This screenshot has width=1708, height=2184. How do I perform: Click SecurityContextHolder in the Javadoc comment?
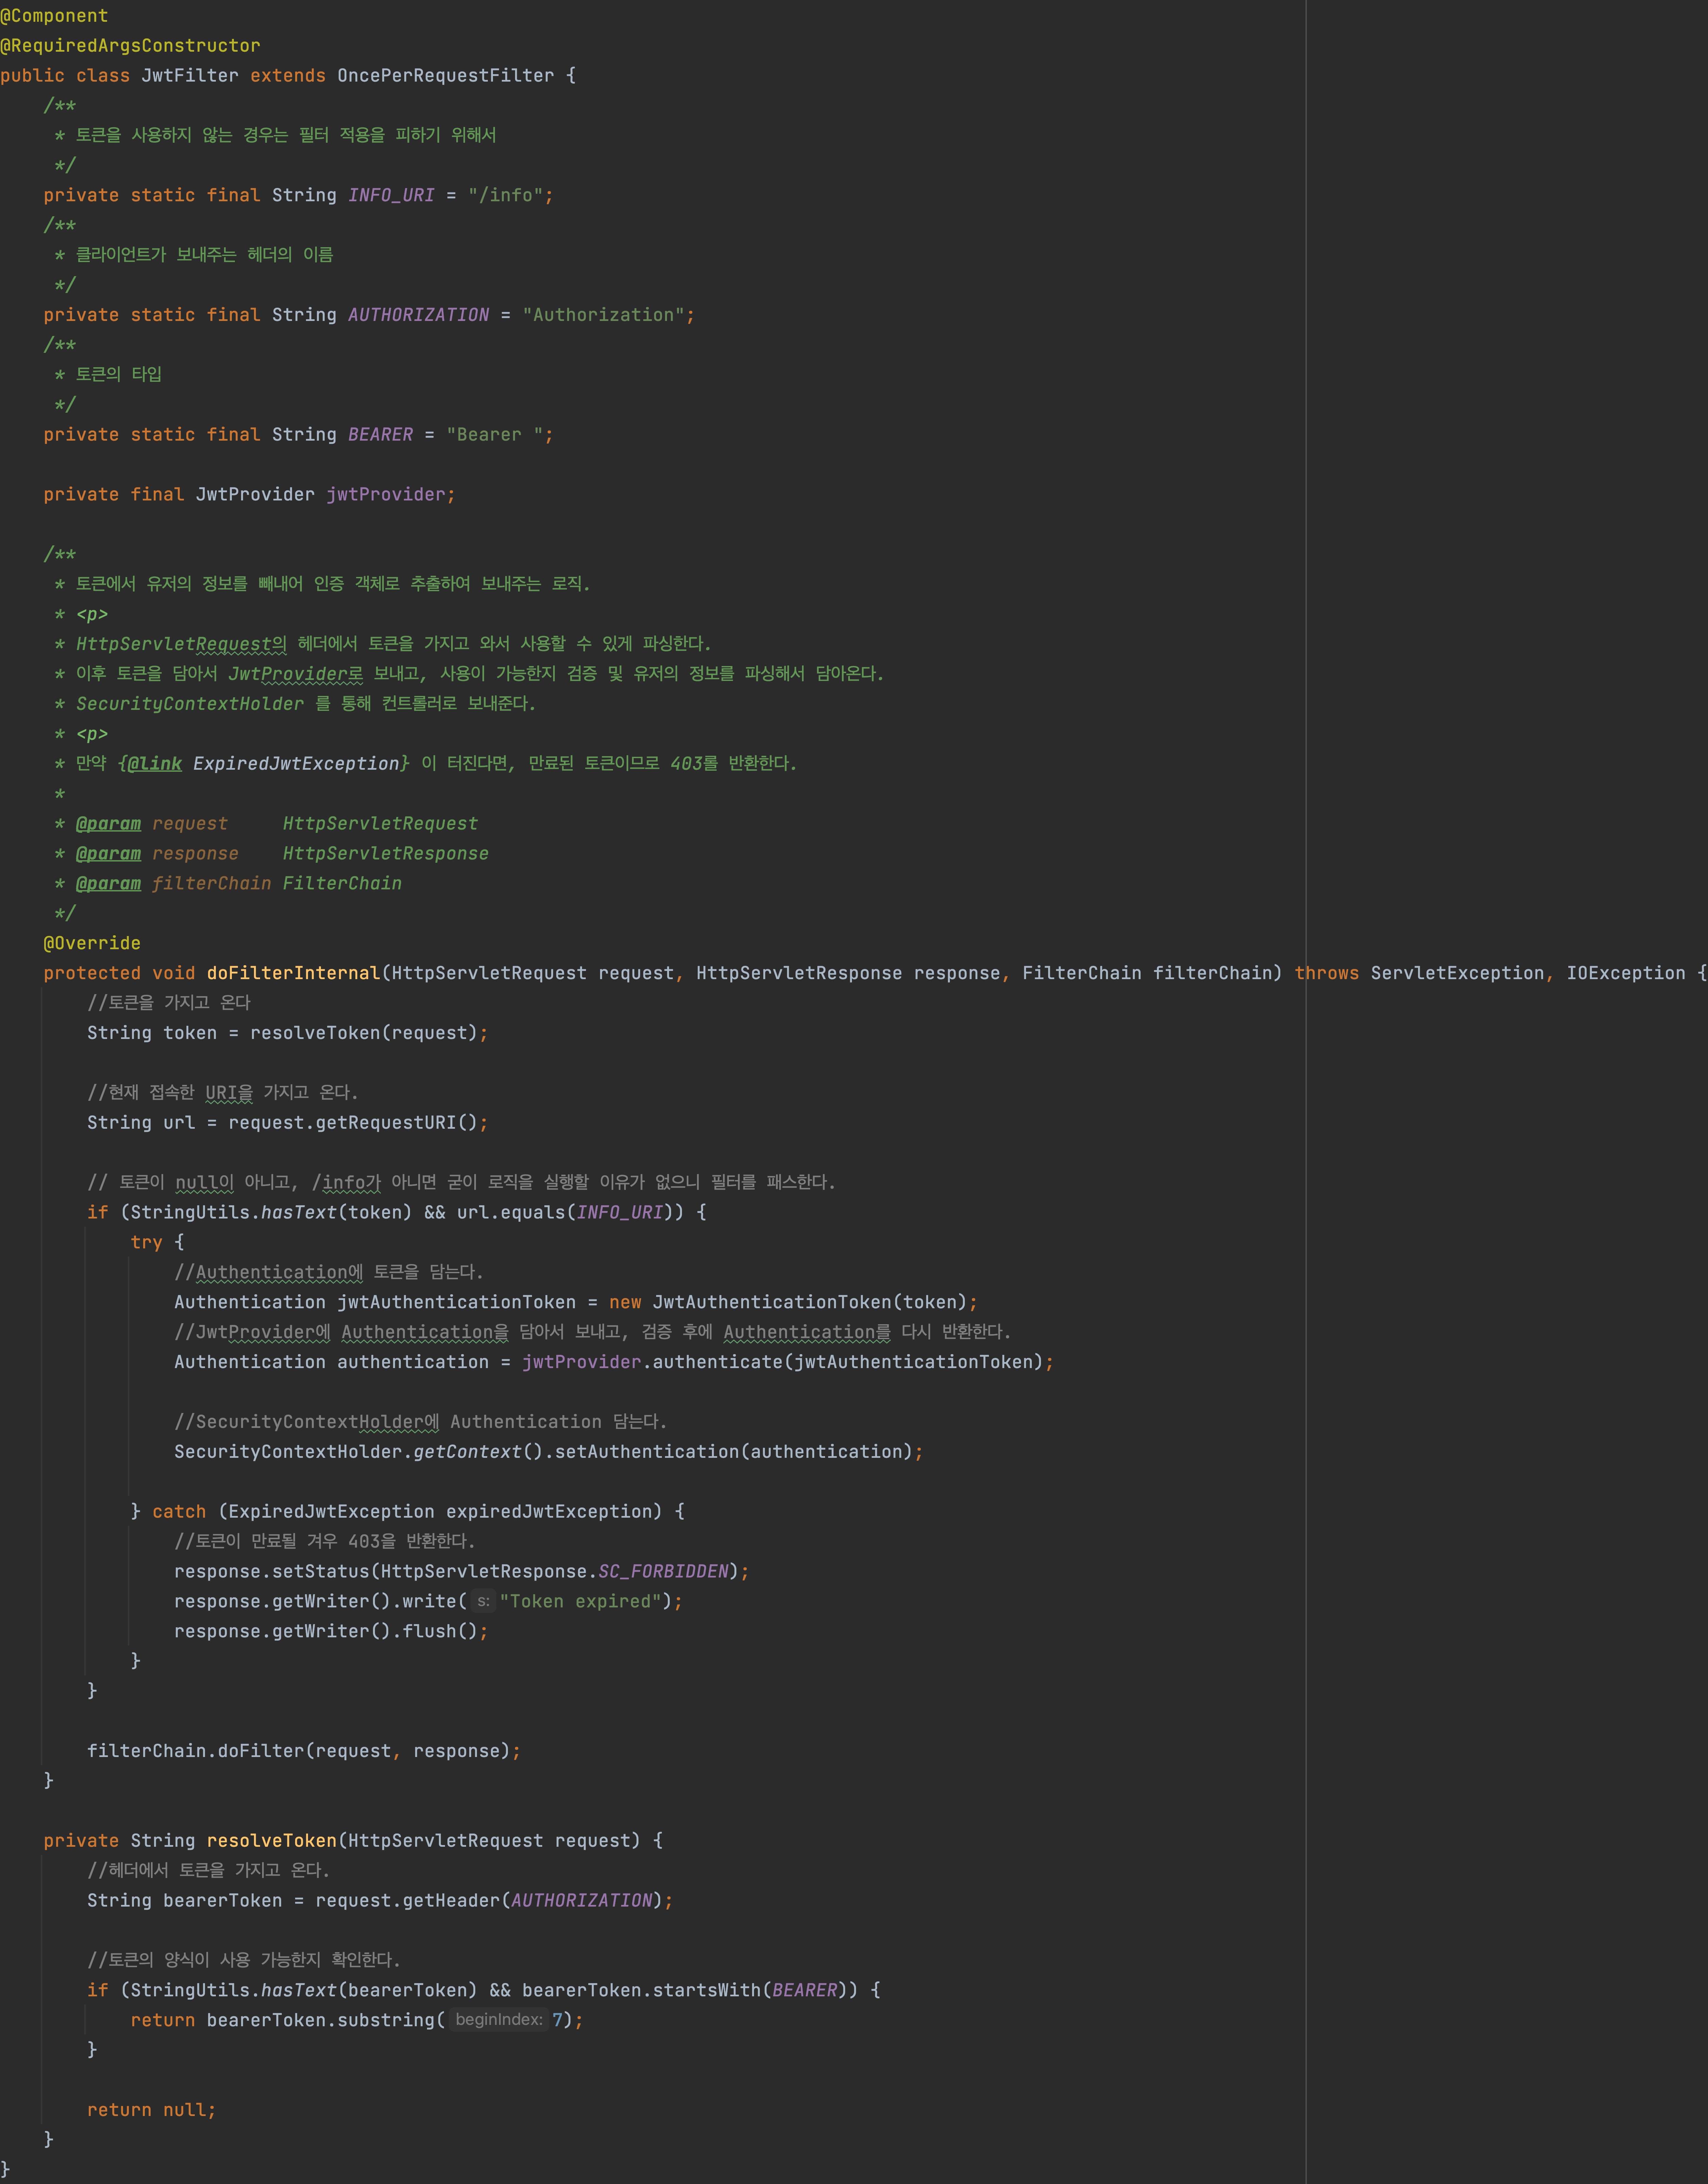pyautogui.click(x=190, y=704)
